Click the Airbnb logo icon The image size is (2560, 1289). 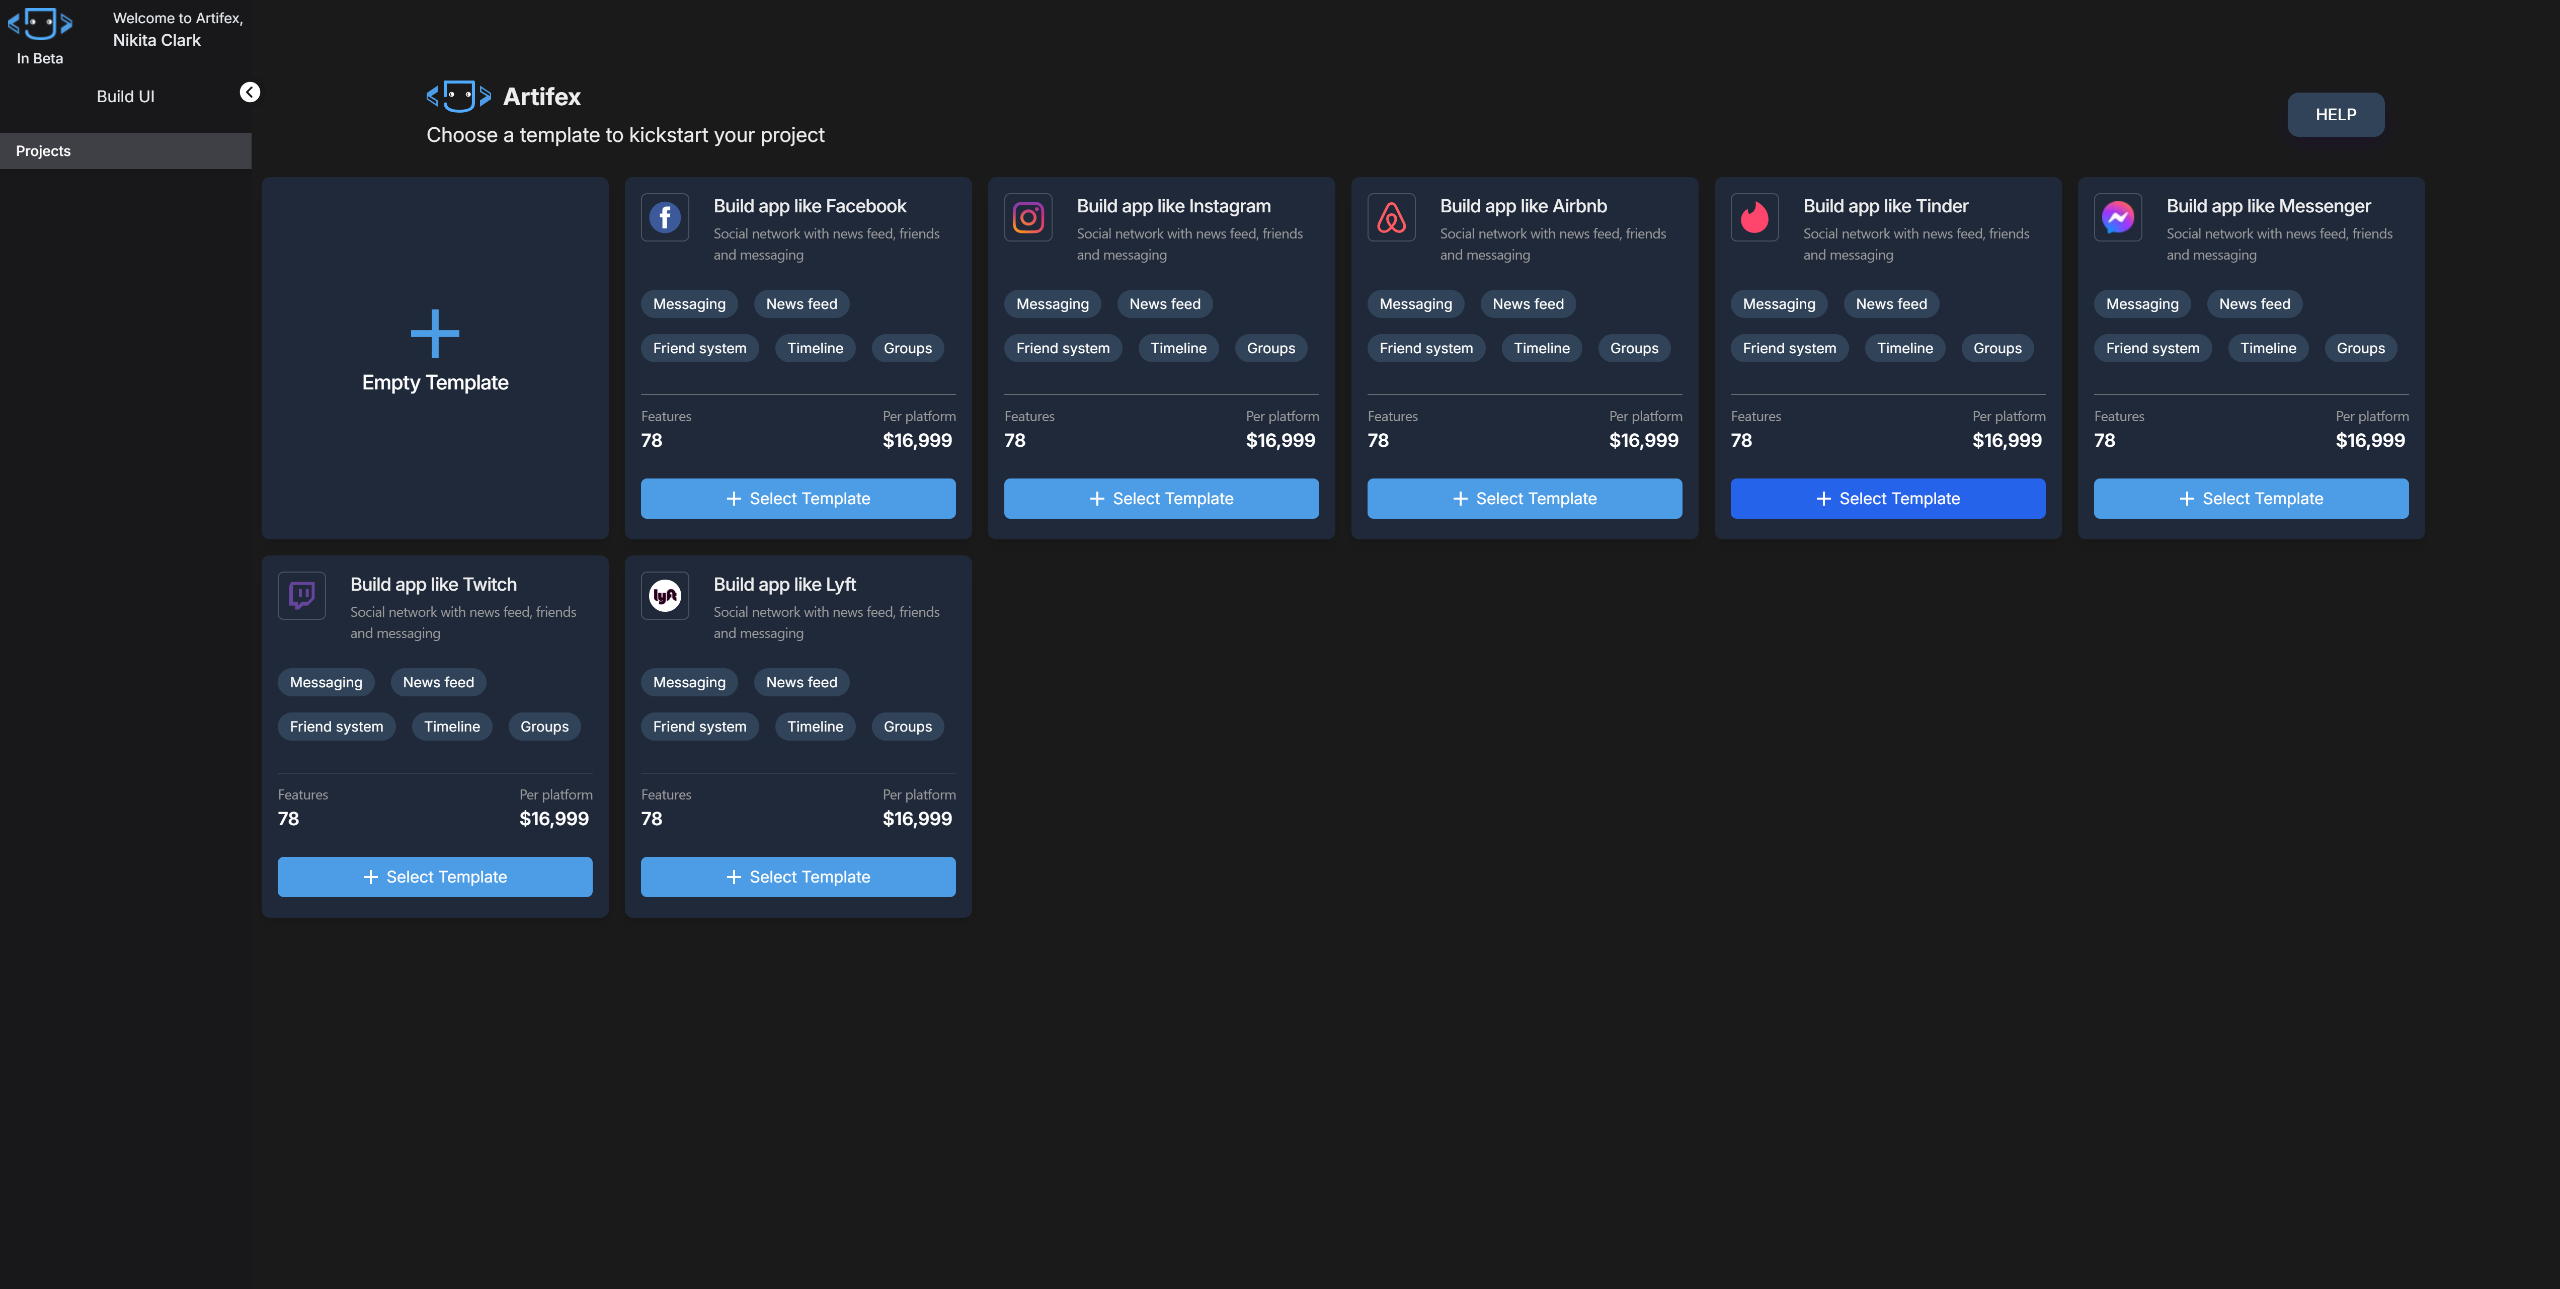point(1391,217)
